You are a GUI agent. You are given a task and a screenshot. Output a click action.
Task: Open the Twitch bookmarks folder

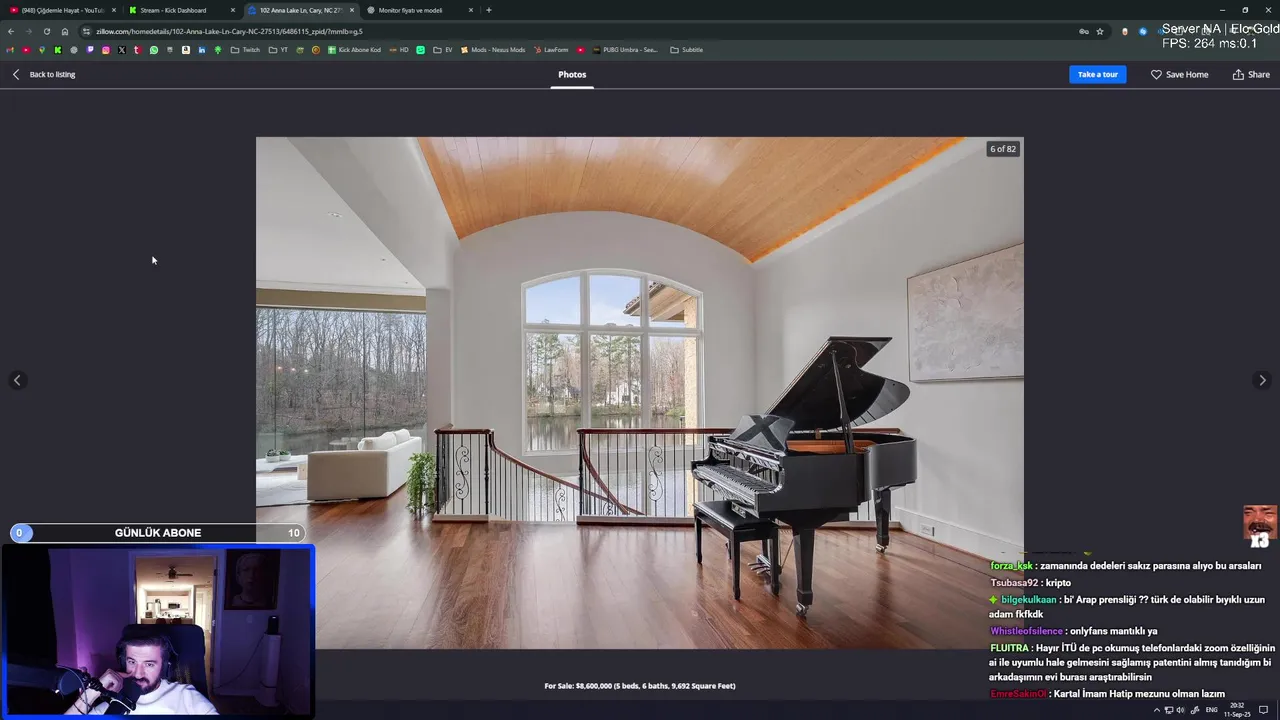(x=245, y=50)
